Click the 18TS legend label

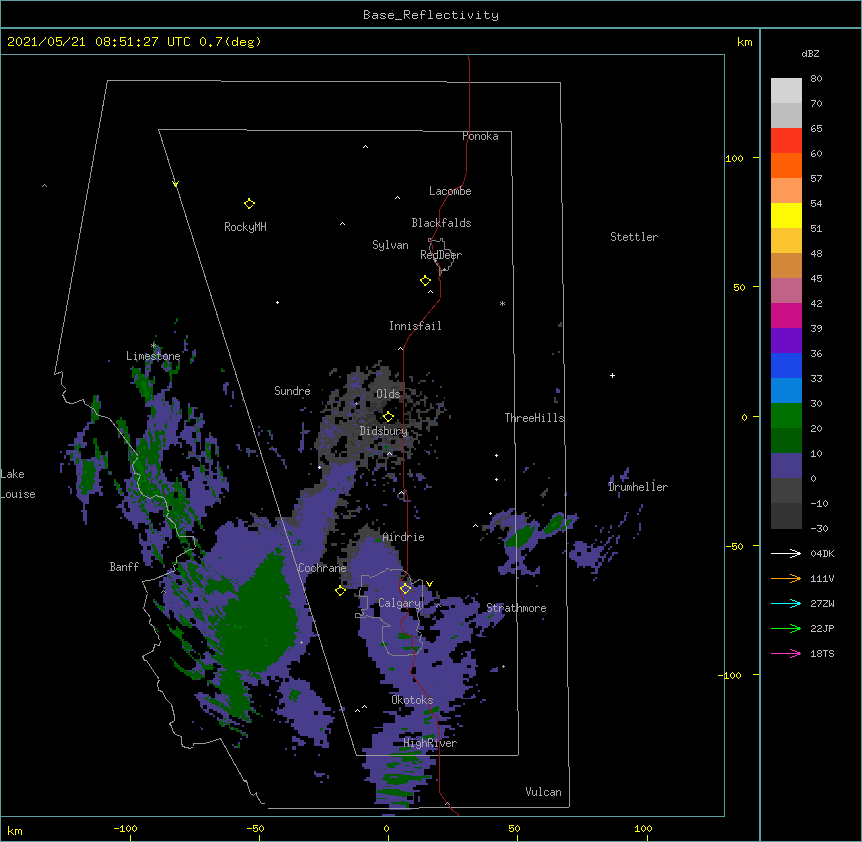(x=822, y=653)
